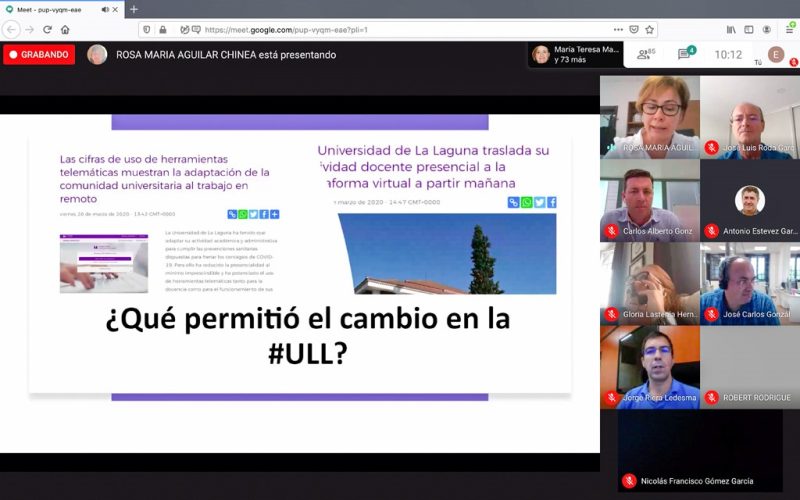Open the Firefox account icon
Viewport: 800px width, 500px height.
point(767,30)
